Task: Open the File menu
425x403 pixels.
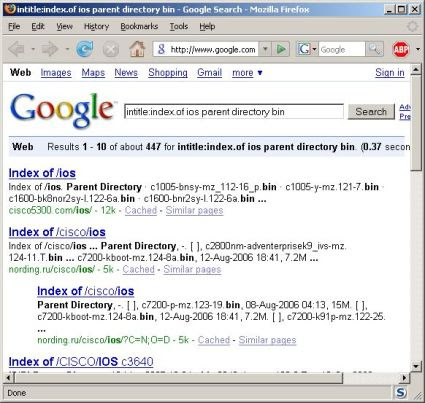Action: 14,26
